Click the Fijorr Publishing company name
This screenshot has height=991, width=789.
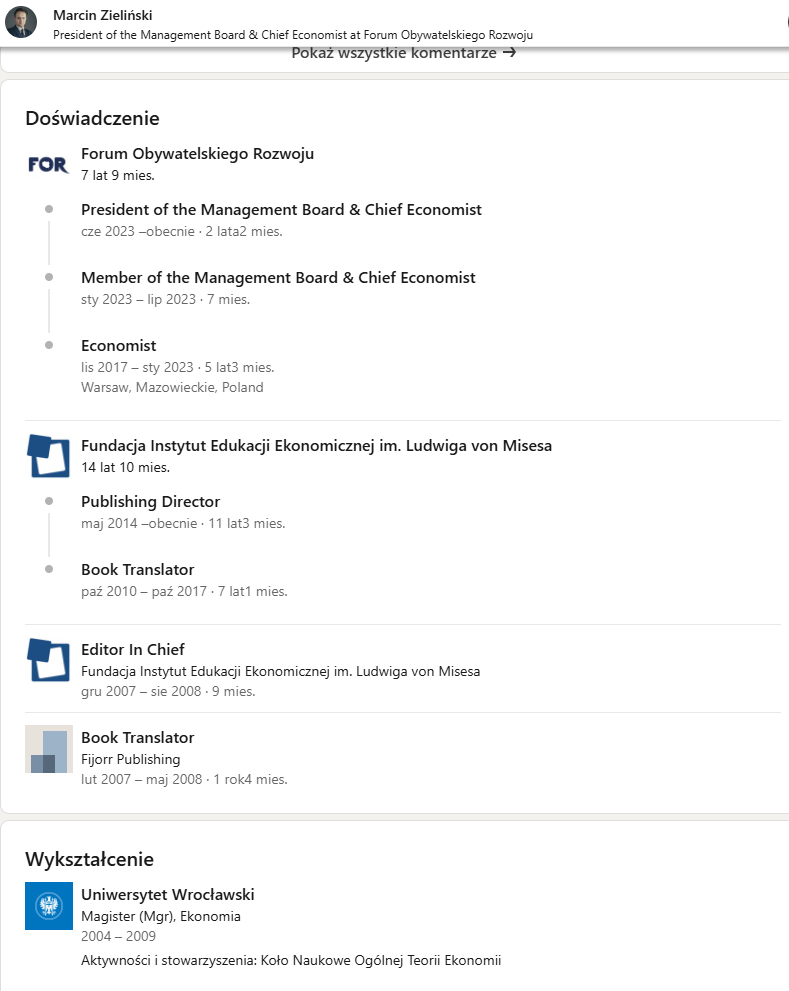[x=130, y=759]
